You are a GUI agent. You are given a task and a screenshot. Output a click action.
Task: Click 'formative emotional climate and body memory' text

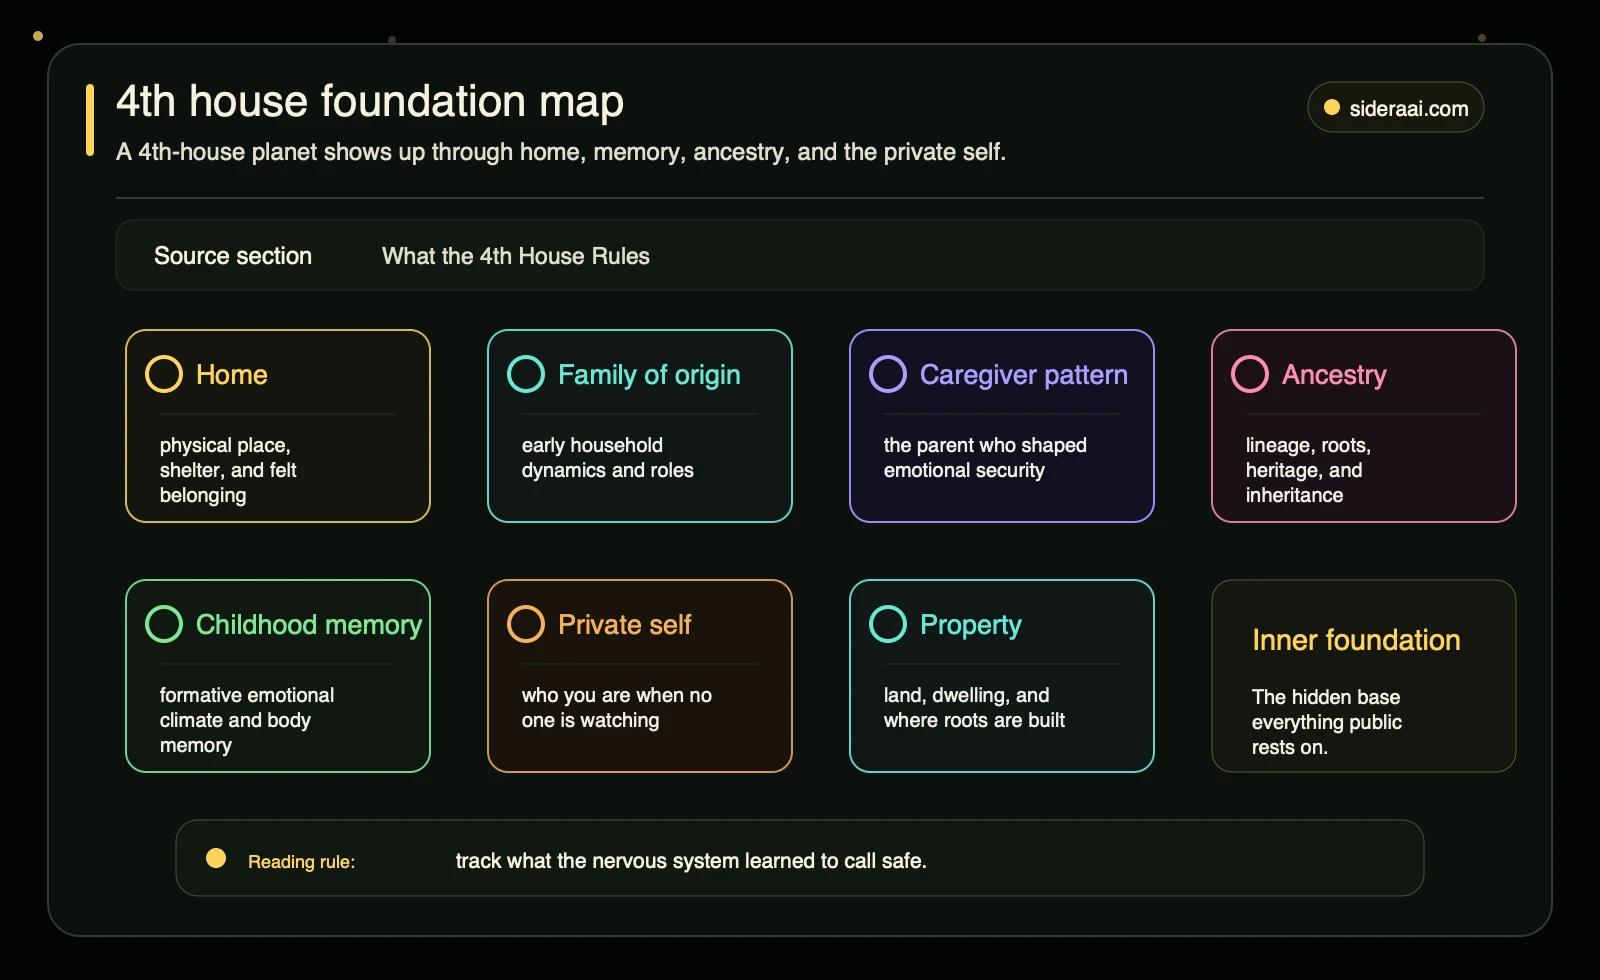click(247, 720)
